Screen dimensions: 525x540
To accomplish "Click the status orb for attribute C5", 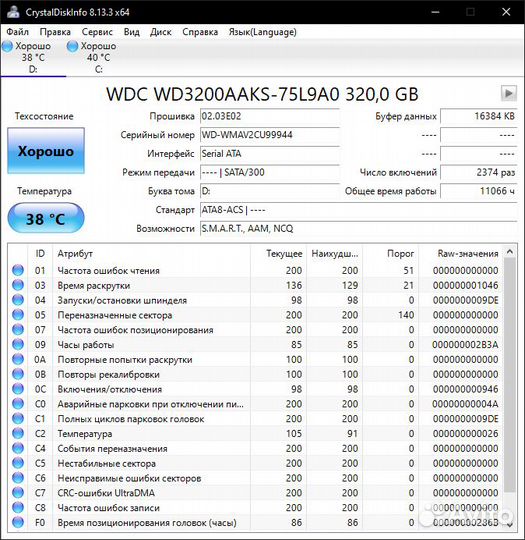I will click(x=18, y=463).
